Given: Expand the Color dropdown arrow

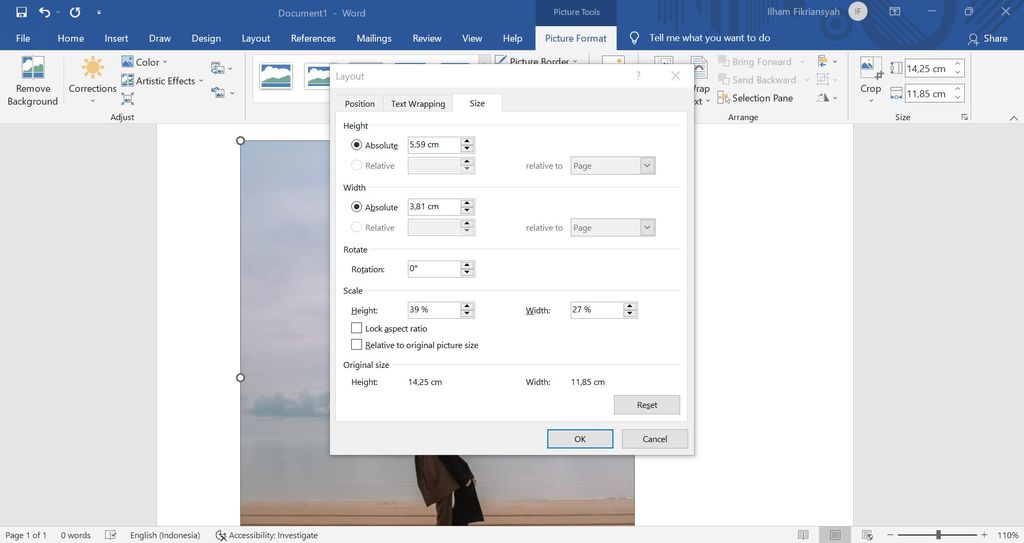Looking at the screenshot, I should pyautogui.click(x=165, y=62).
